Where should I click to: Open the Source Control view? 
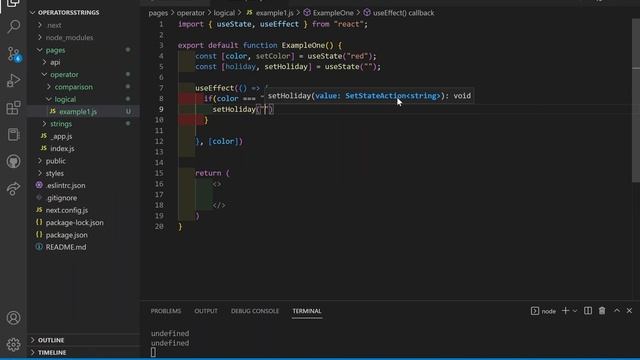coord(13,54)
